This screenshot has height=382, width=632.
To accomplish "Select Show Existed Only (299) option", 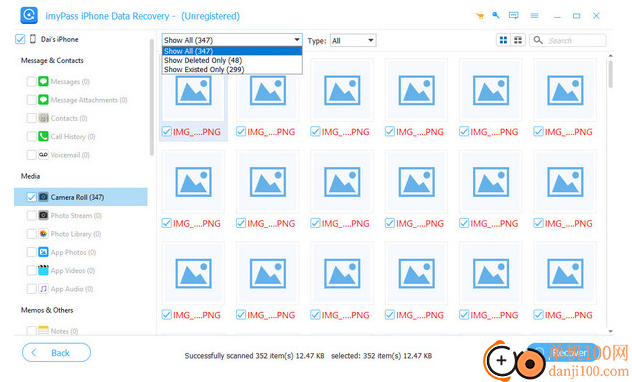I will pos(232,69).
